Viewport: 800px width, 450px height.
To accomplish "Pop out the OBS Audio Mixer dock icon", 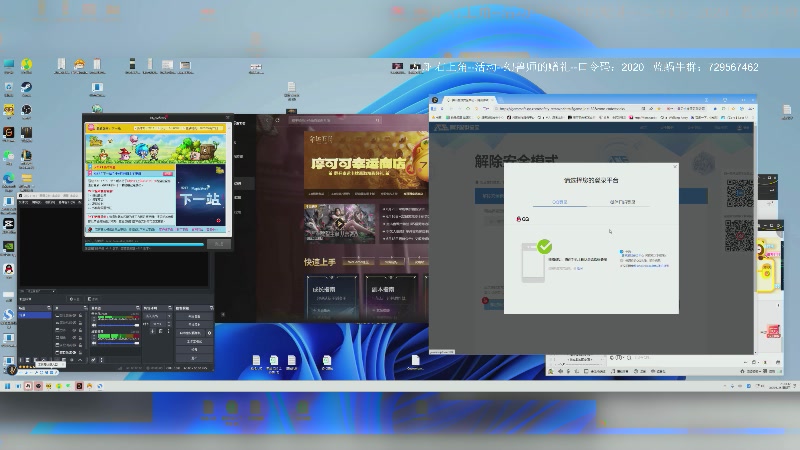I will pos(138,308).
